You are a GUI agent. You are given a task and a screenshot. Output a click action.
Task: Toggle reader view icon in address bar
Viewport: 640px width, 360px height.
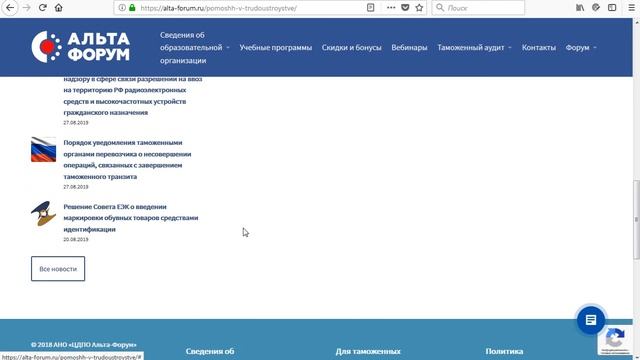point(371,8)
